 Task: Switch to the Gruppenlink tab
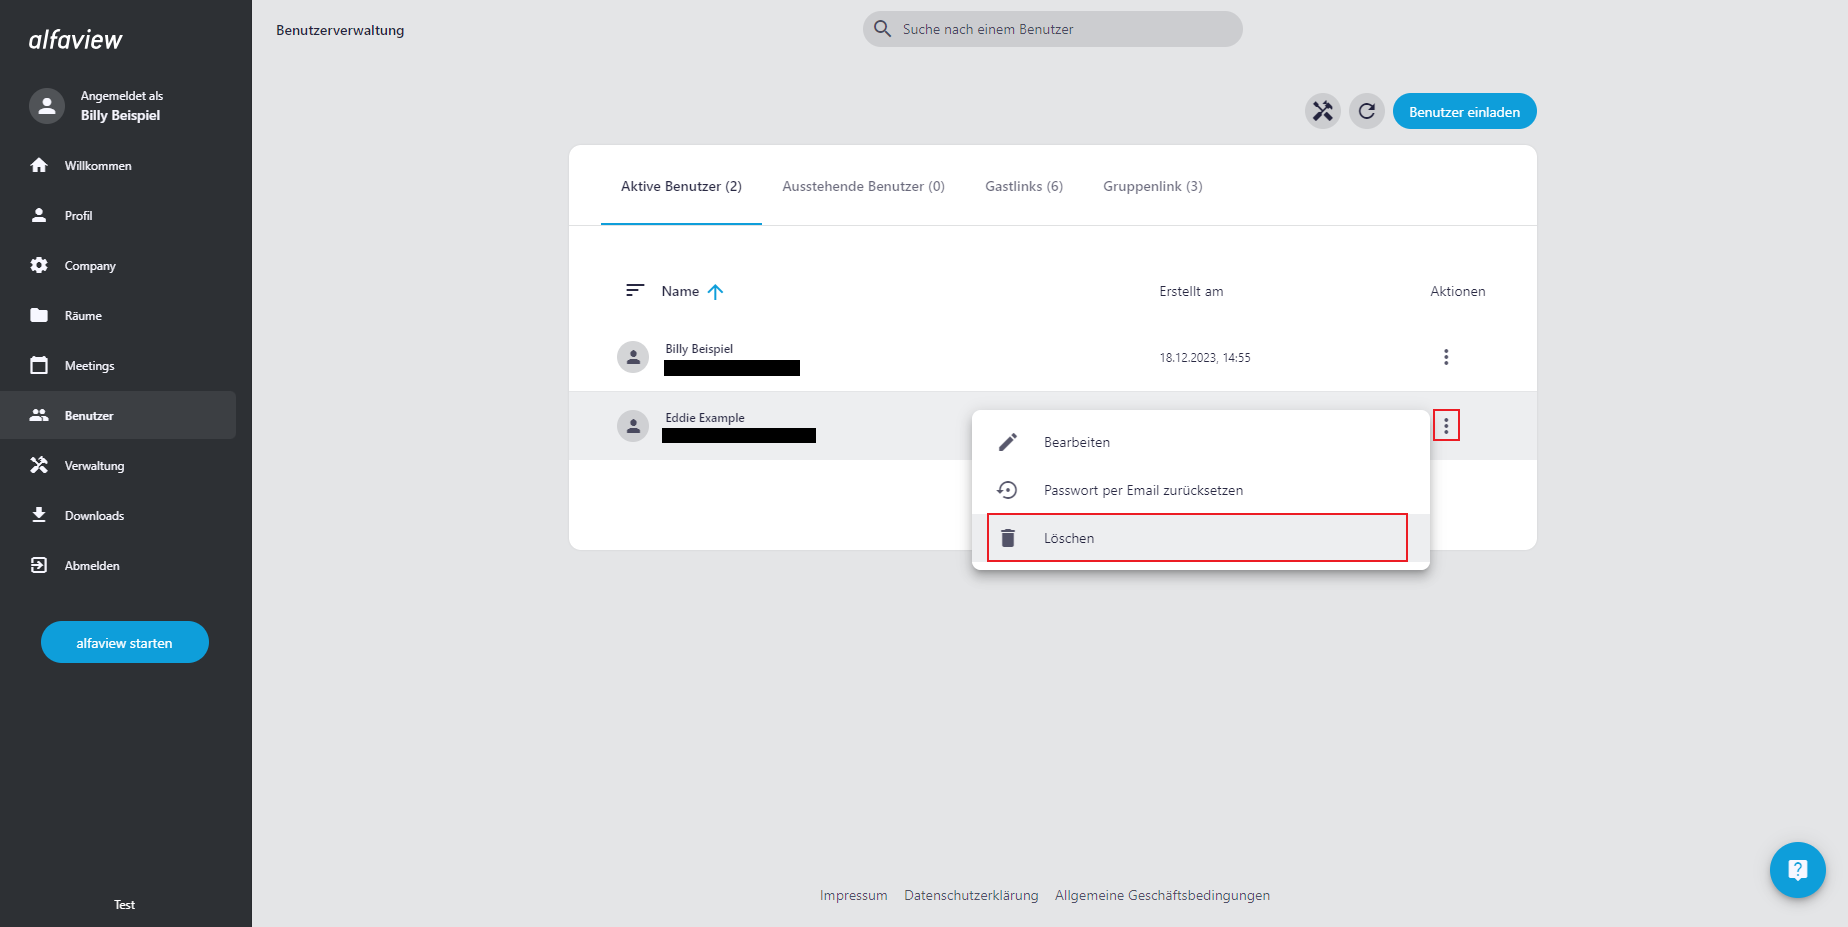click(x=1152, y=186)
